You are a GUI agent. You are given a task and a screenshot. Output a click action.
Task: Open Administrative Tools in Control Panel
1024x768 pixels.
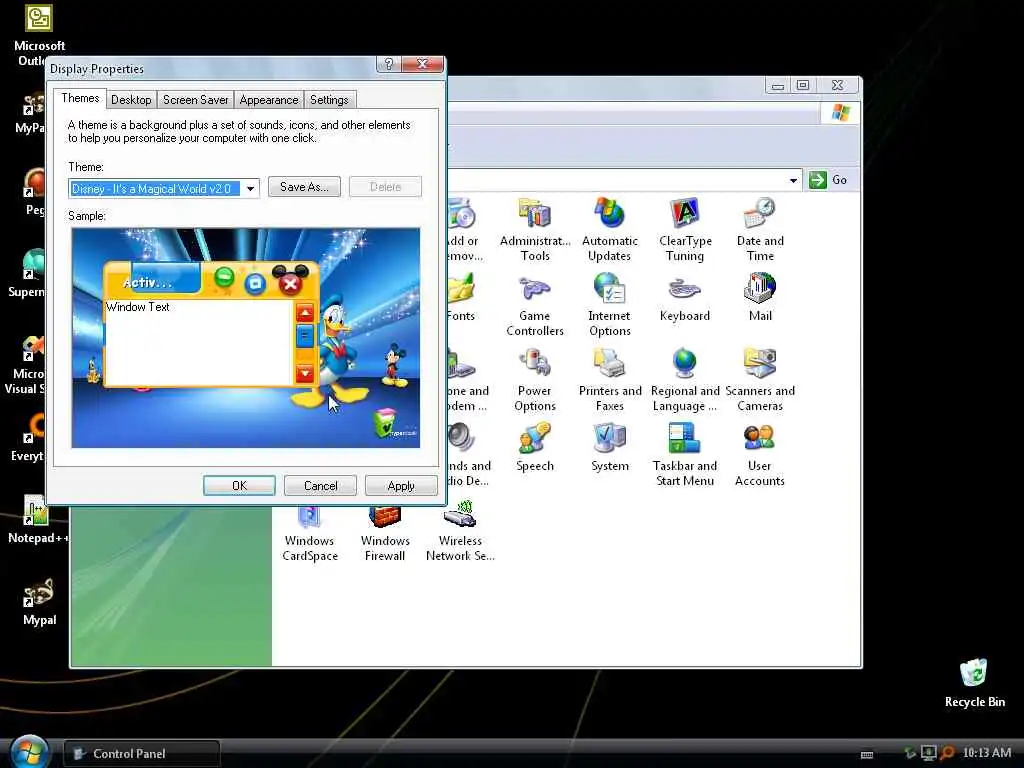pos(535,229)
